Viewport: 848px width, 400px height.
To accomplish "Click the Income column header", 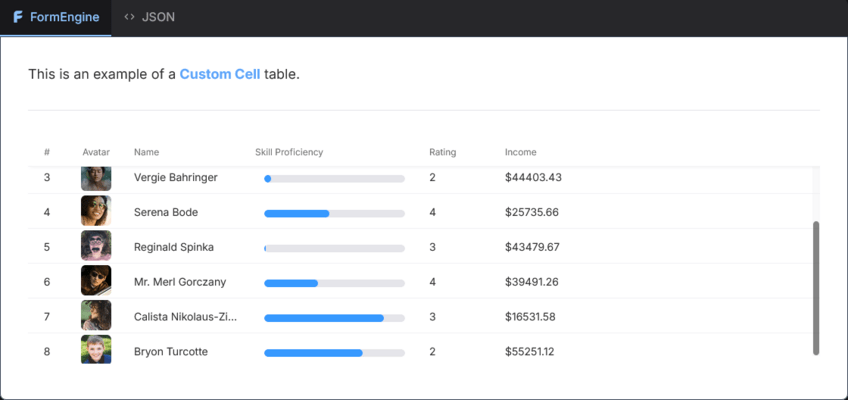I will pos(520,152).
